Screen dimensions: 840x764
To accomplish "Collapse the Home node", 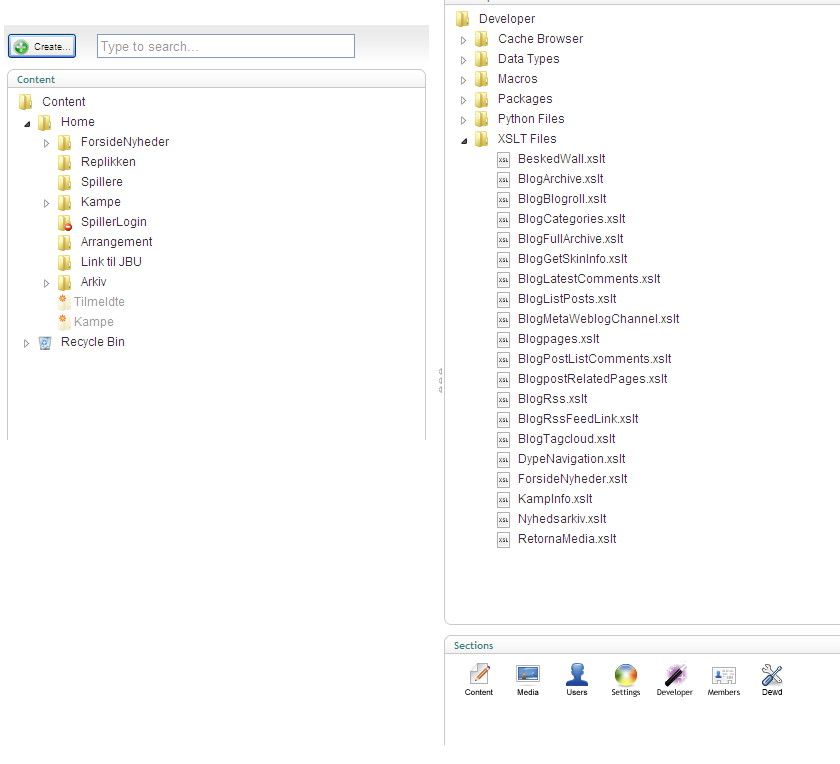I will 27,124.
